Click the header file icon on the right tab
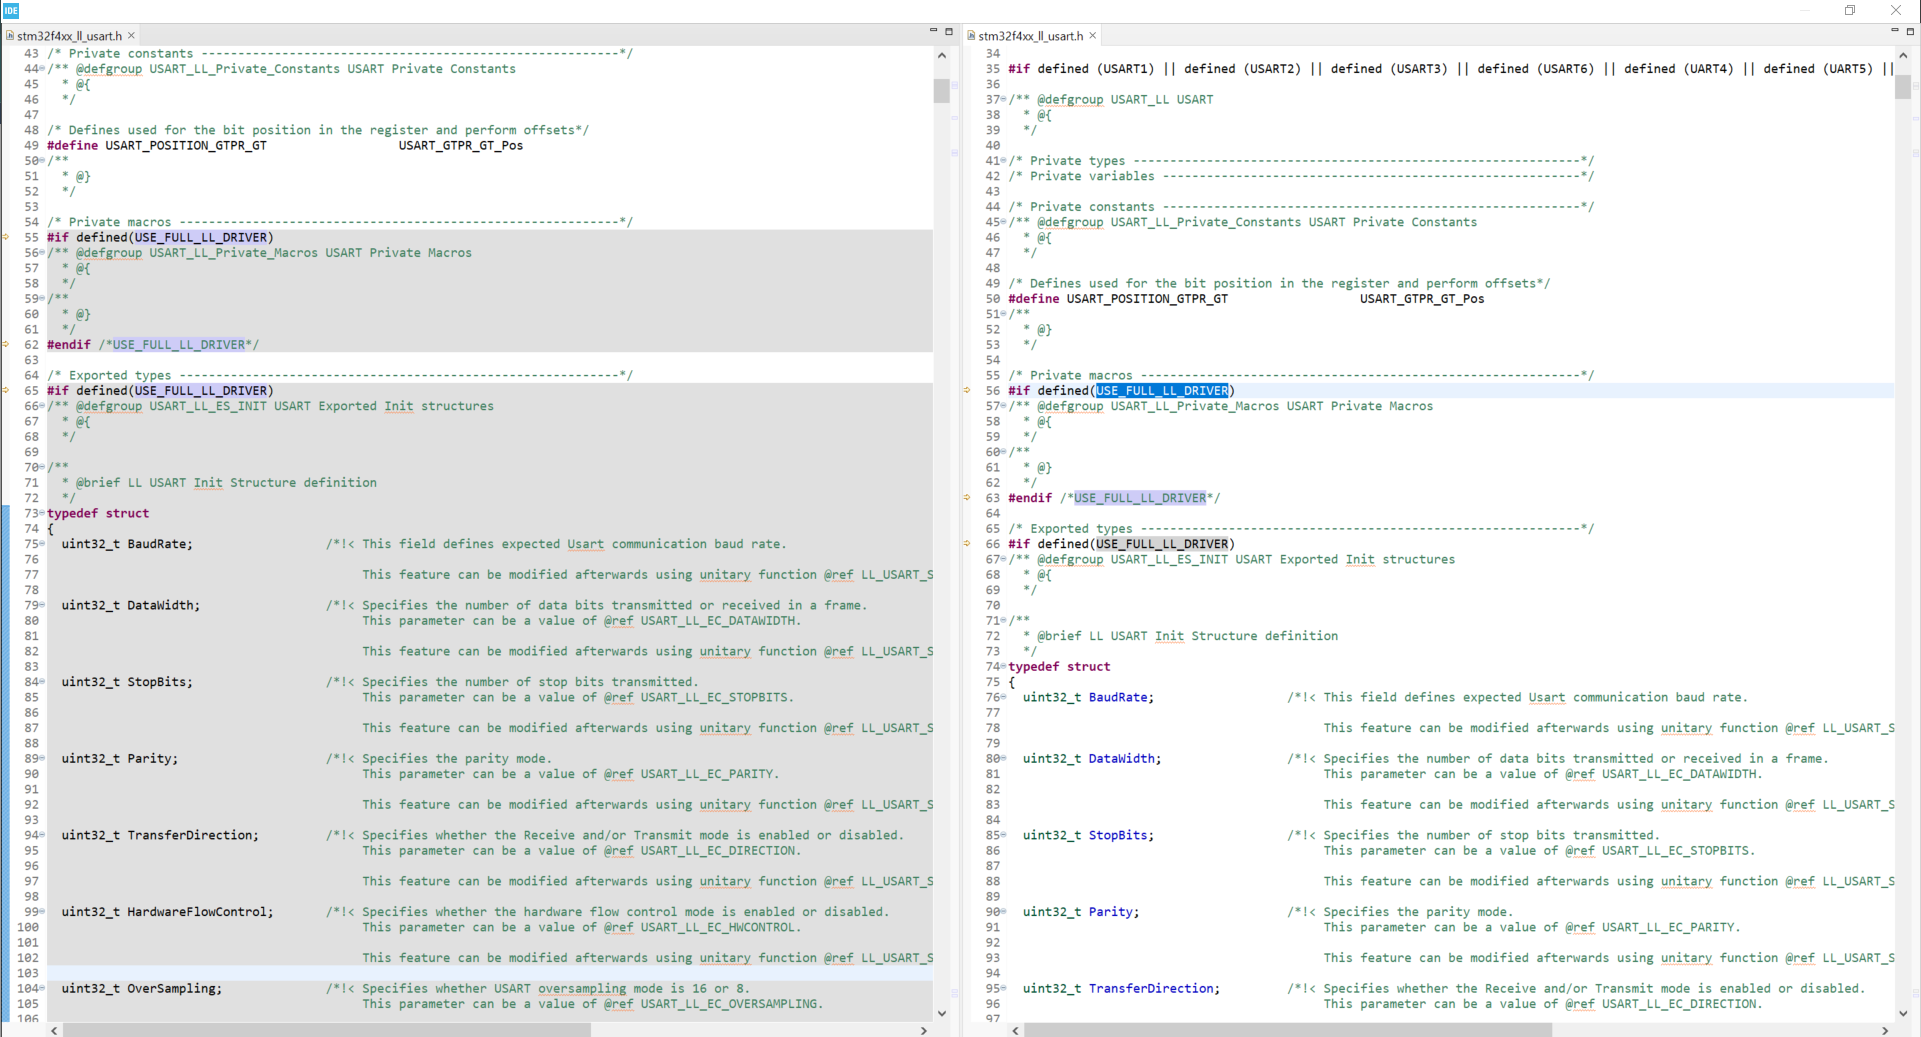The width and height of the screenshot is (1921, 1037). [x=971, y=35]
